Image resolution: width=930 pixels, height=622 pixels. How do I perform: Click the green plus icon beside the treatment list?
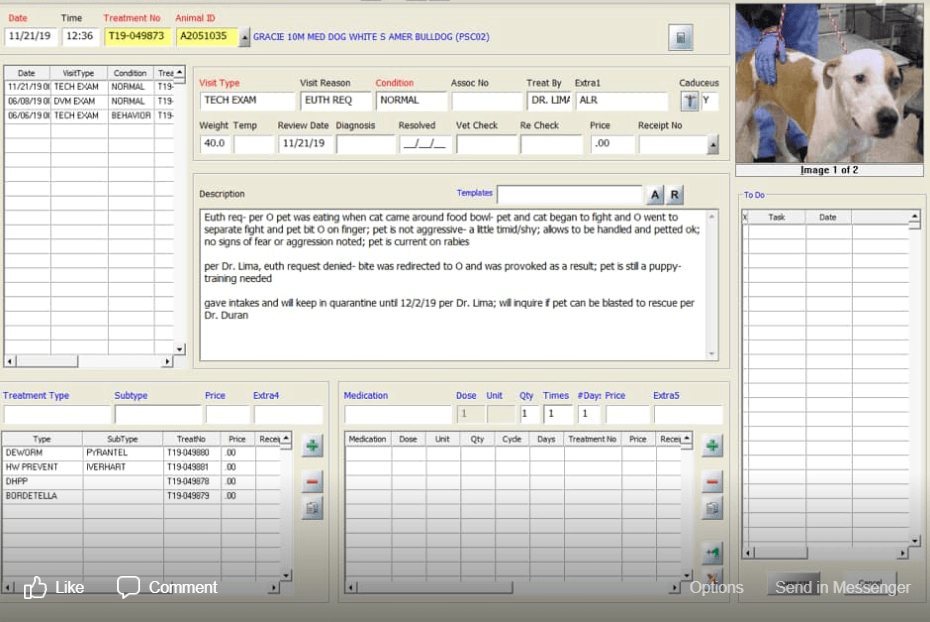coord(312,446)
